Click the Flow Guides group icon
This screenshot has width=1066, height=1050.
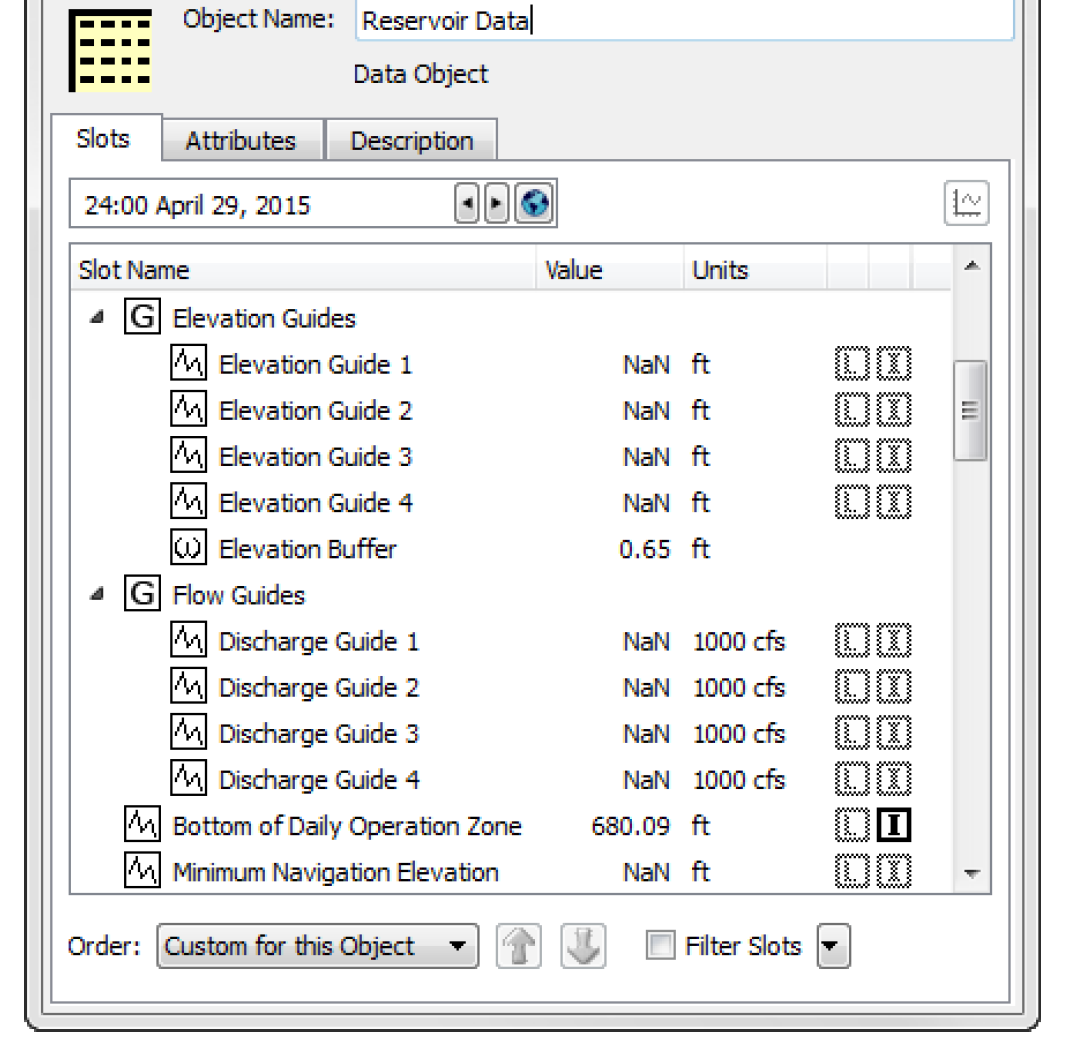pos(142,595)
